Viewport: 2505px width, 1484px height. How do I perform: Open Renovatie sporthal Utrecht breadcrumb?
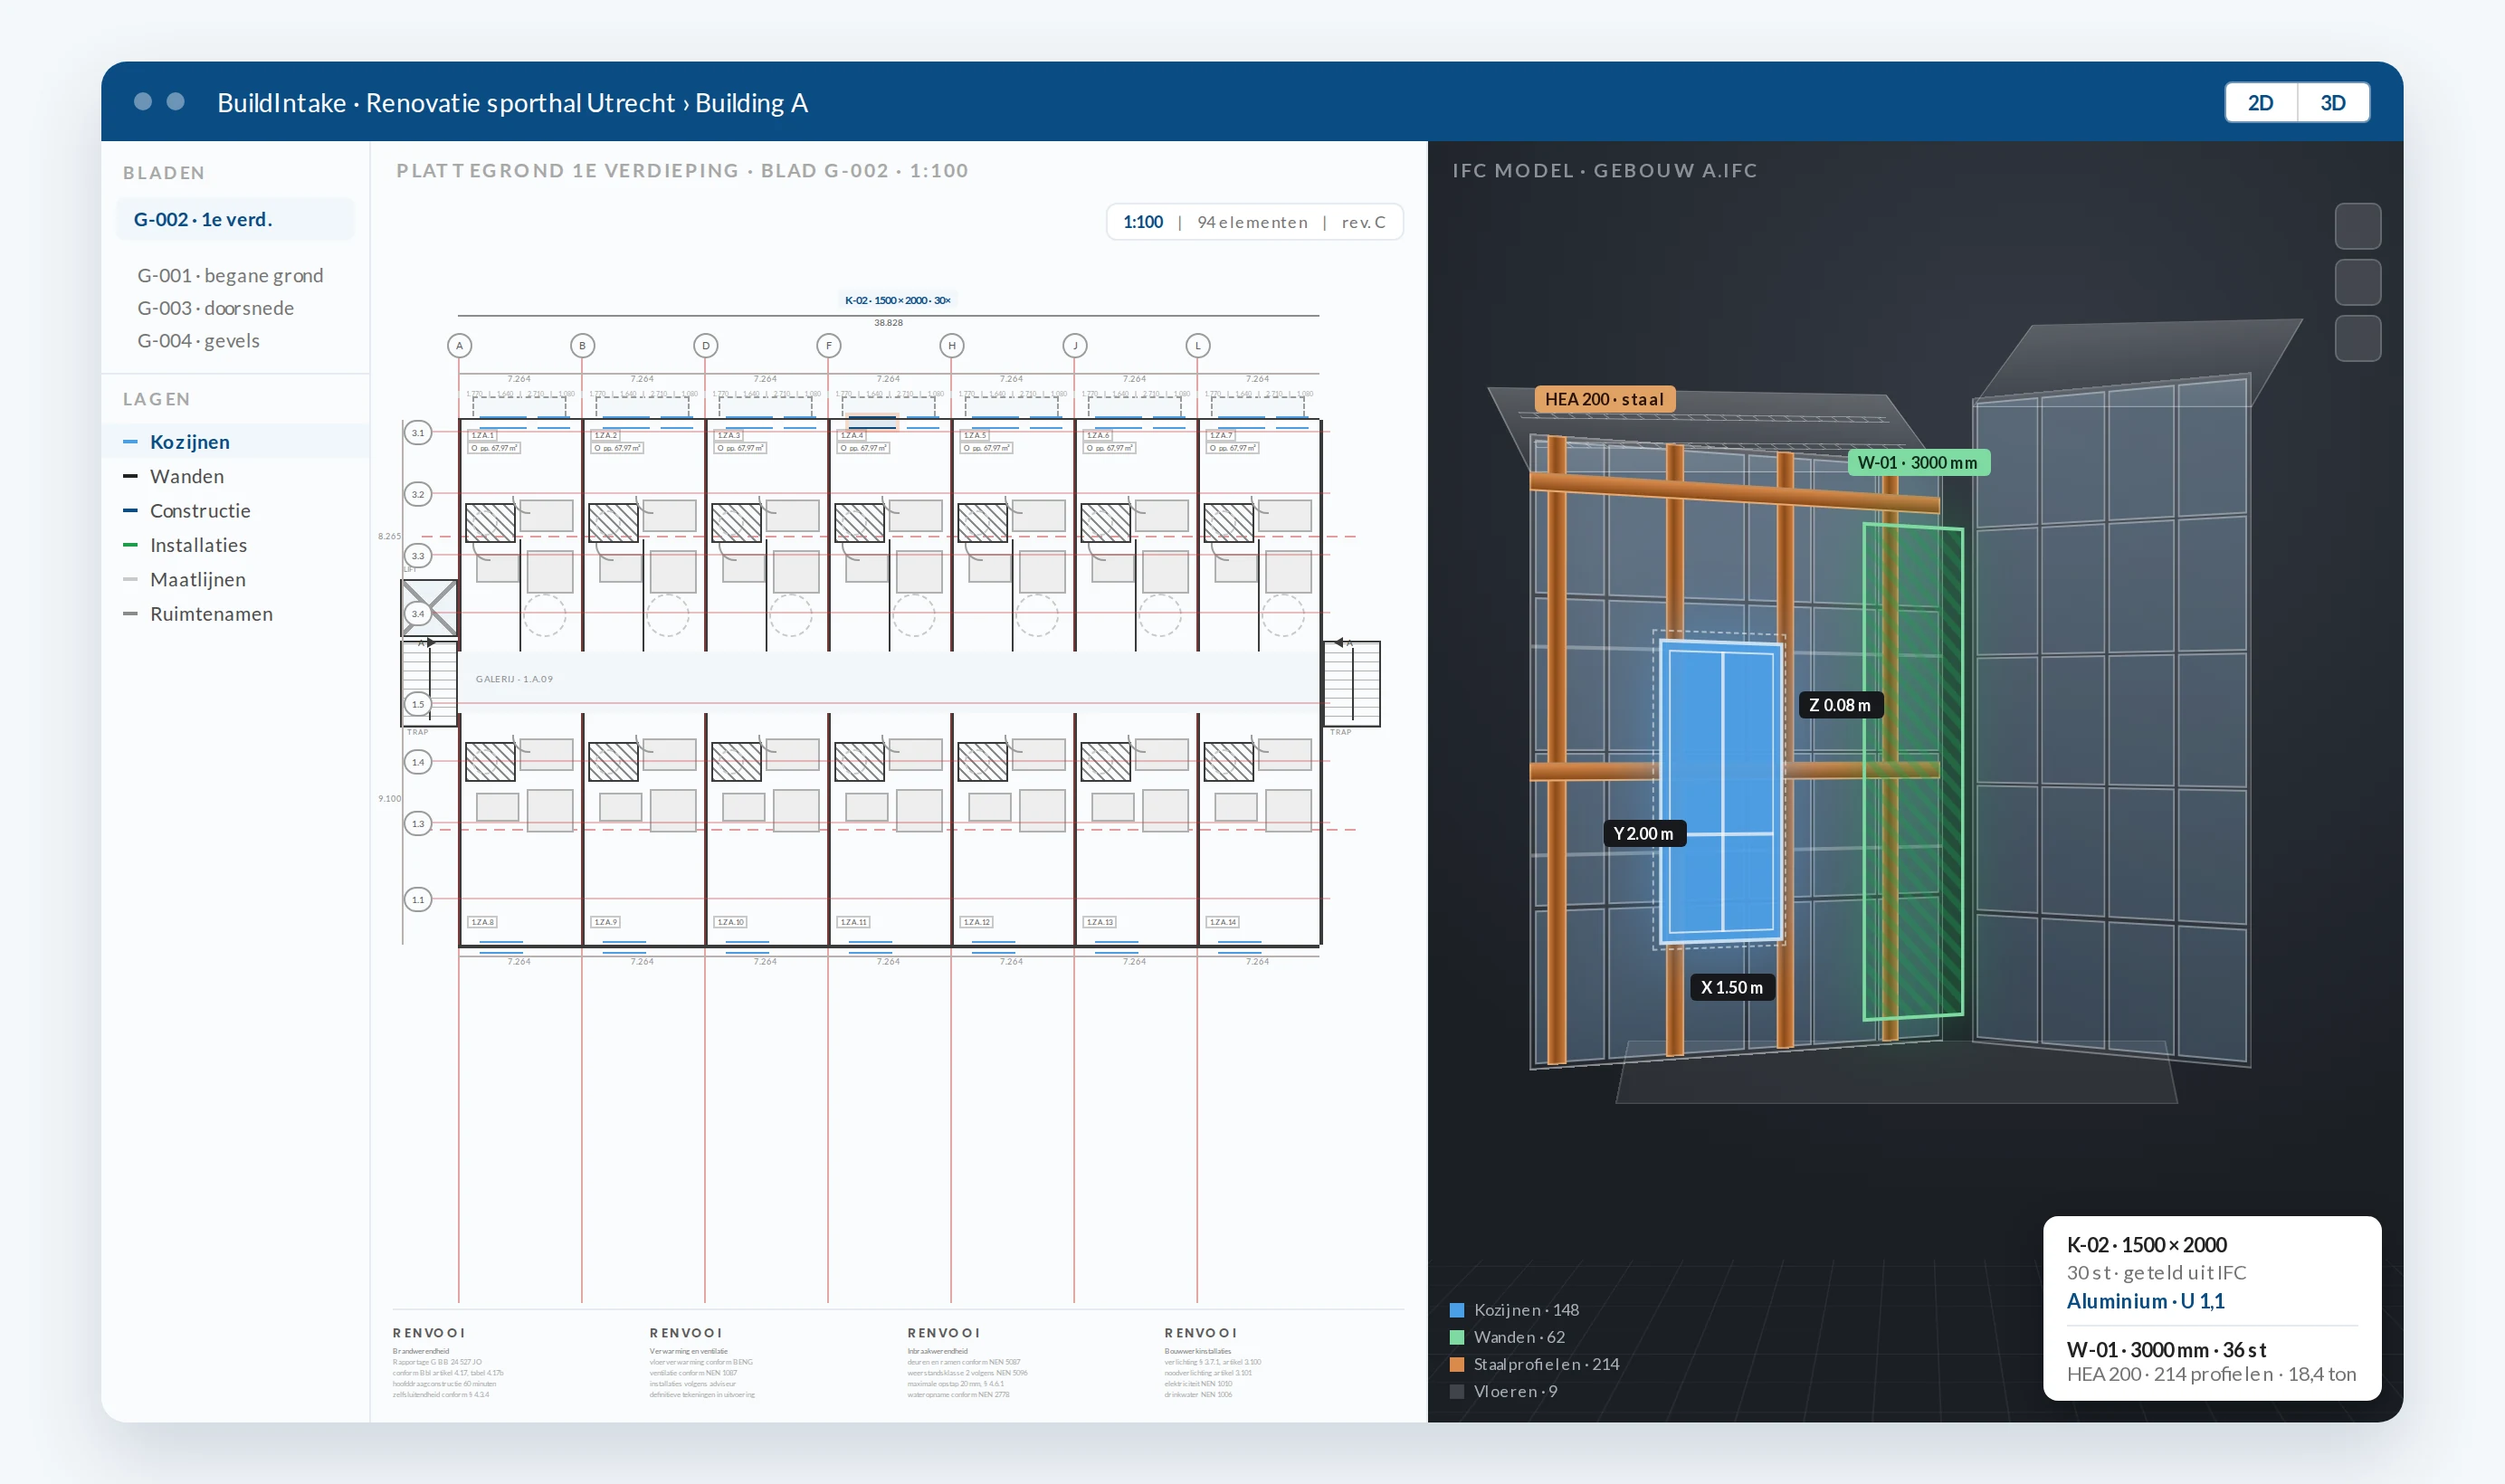pyautogui.click(x=520, y=103)
